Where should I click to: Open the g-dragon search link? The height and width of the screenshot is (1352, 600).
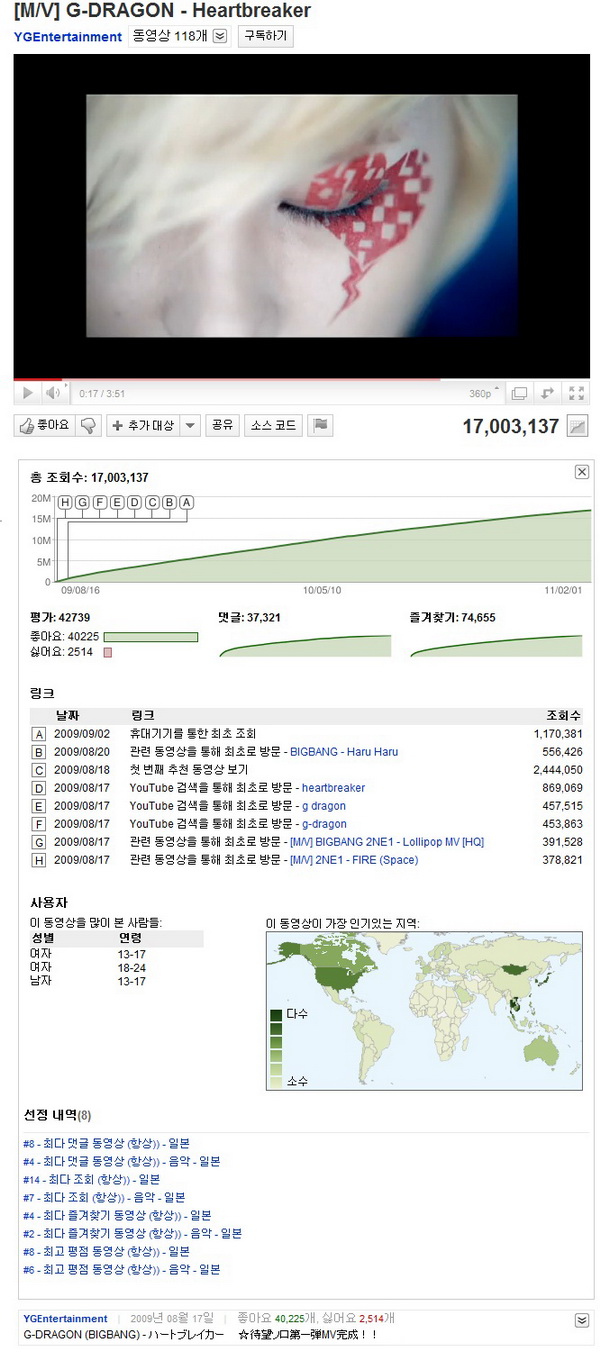coord(324,824)
